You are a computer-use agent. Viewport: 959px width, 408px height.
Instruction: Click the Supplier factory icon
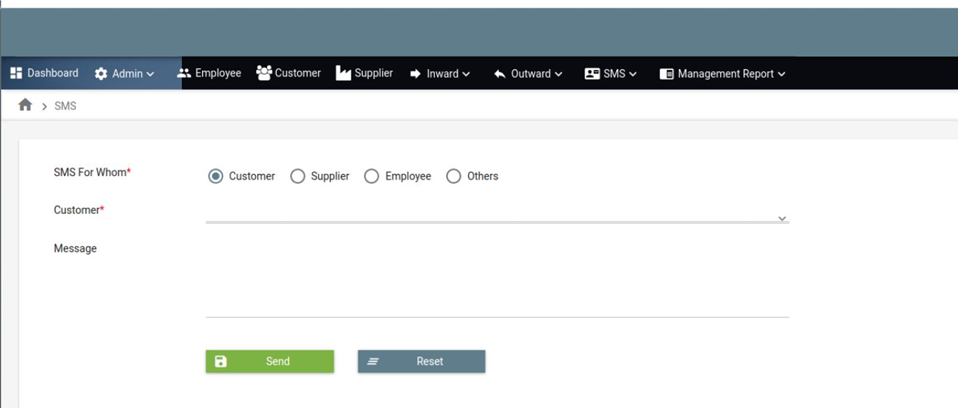coord(343,73)
